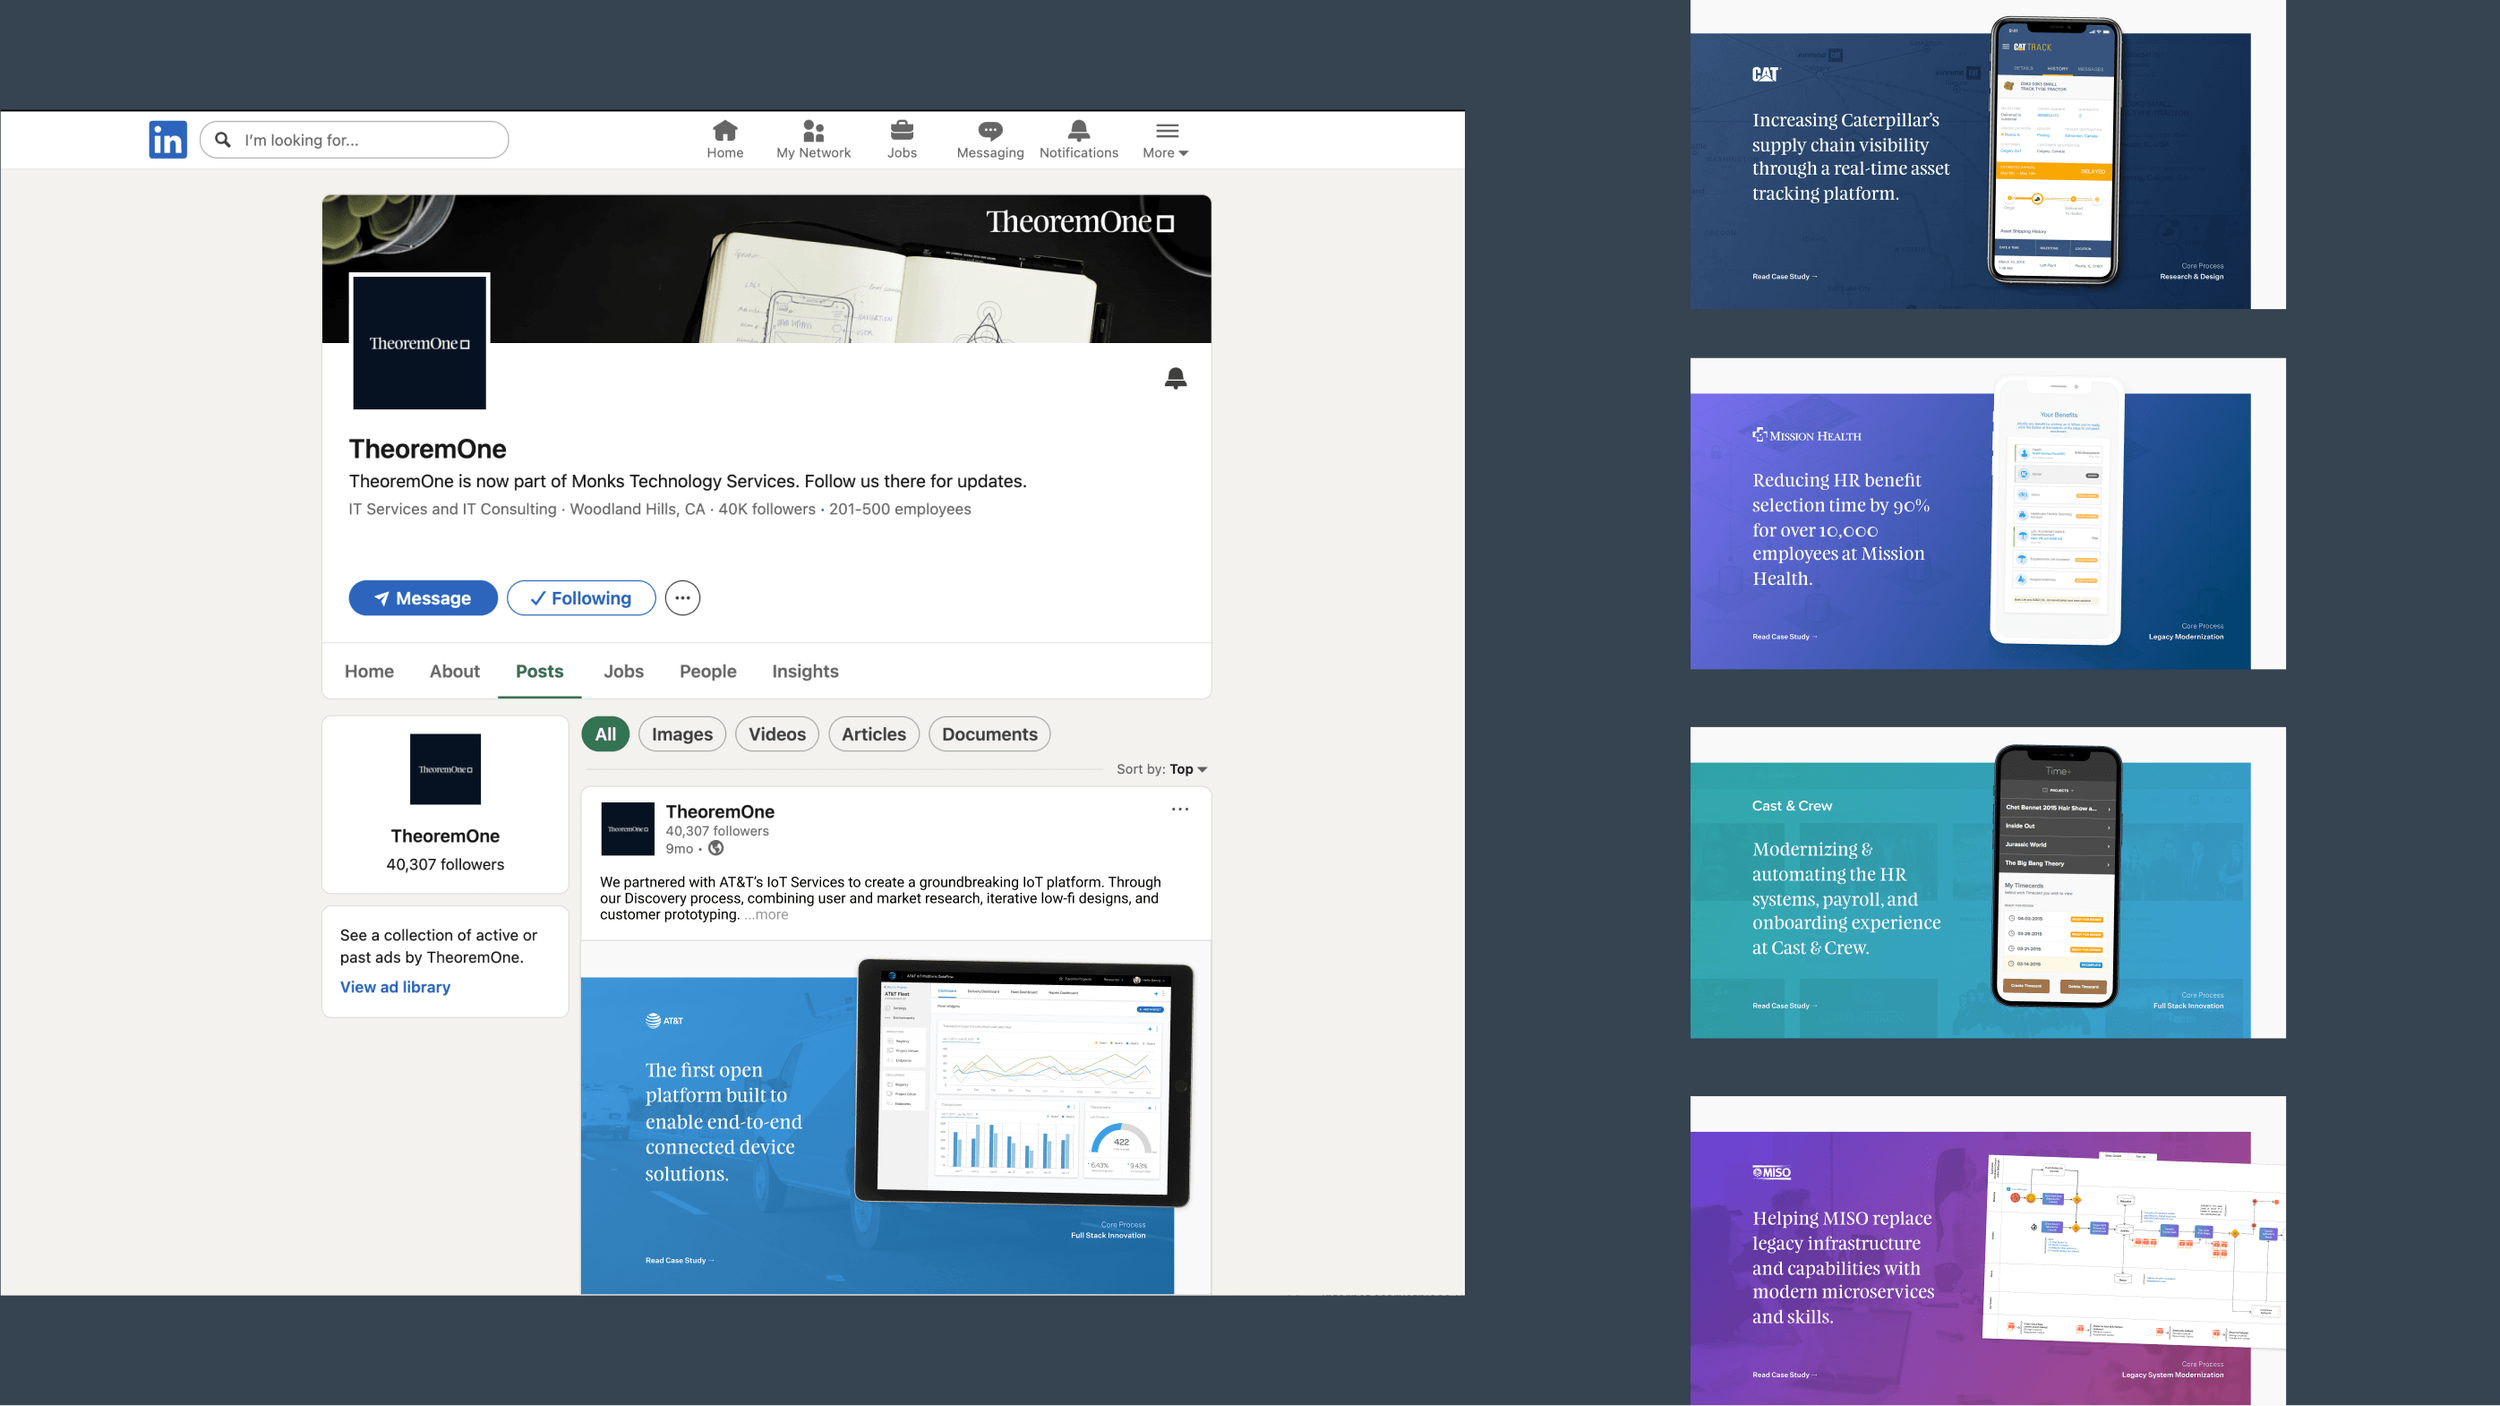Switch to the People tab
This screenshot has width=2500, height=1406.
coord(708,671)
